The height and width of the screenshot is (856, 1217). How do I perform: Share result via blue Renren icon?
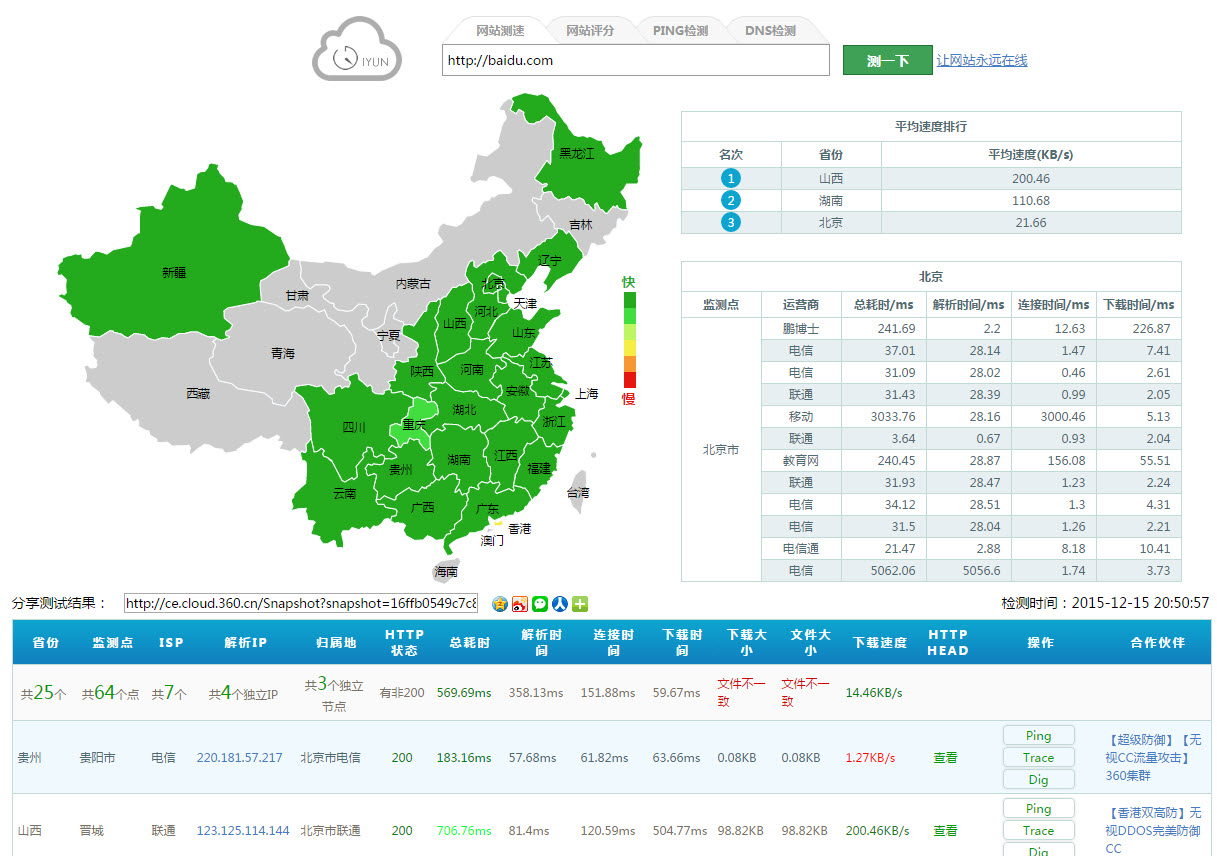click(560, 604)
